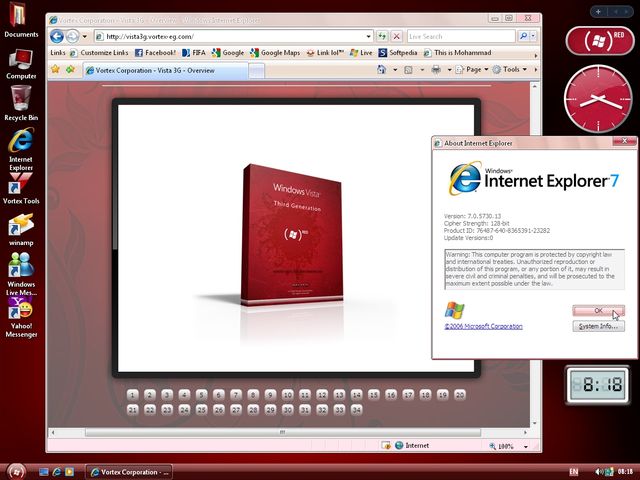
Task: Click the Favorites Center star icon
Action: point(56,69)
